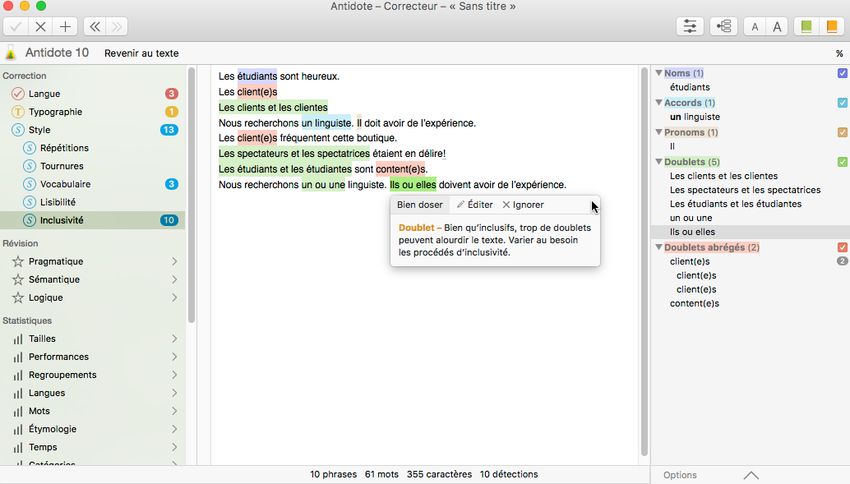Select the Typographie view
Screen dimensions: 850x484
pos(93,112)
